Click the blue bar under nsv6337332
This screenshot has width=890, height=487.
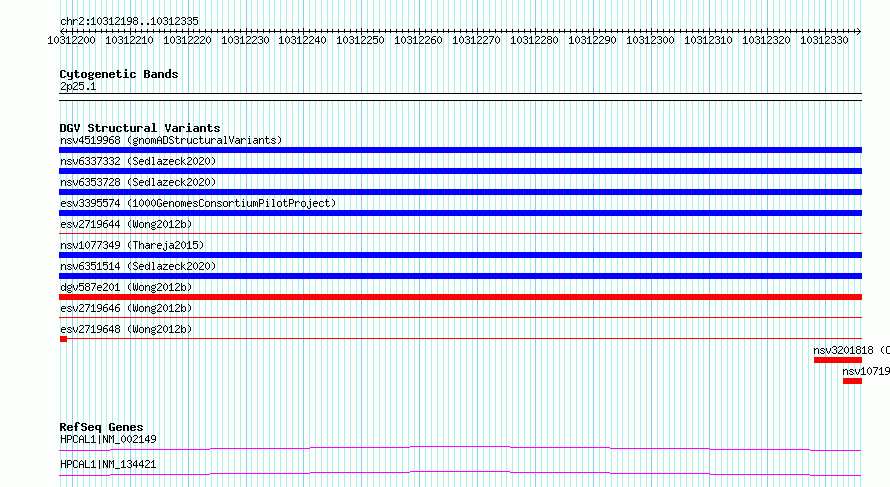(x=460, y=171)
